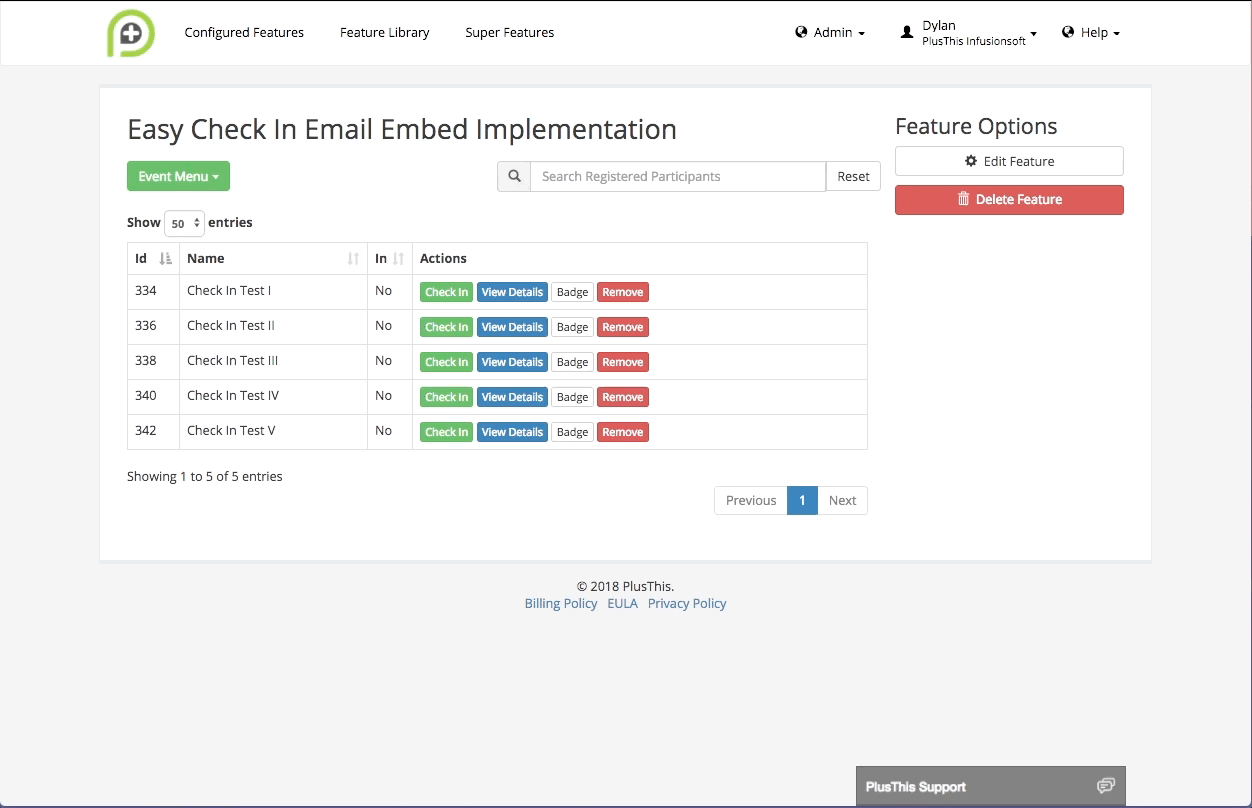Remove participant Check In Test IV

tap(623, 397)
